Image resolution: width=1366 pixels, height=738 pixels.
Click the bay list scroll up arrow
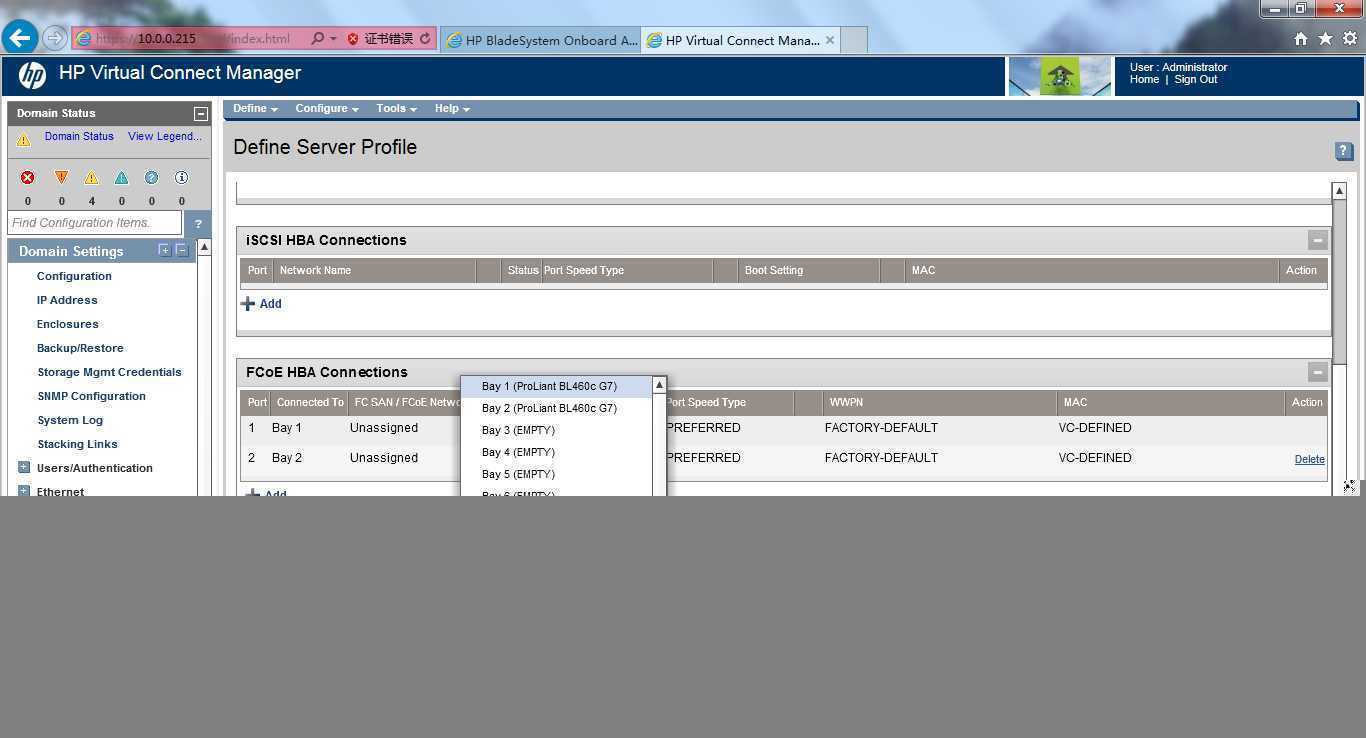[659, 385]
